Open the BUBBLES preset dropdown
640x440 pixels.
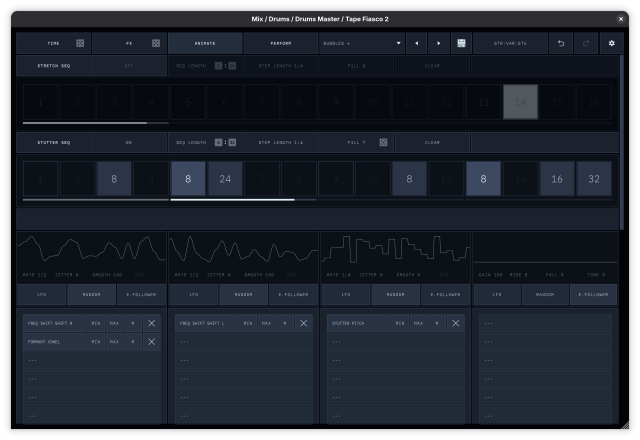pyautogui.click(x=362, y=43)
